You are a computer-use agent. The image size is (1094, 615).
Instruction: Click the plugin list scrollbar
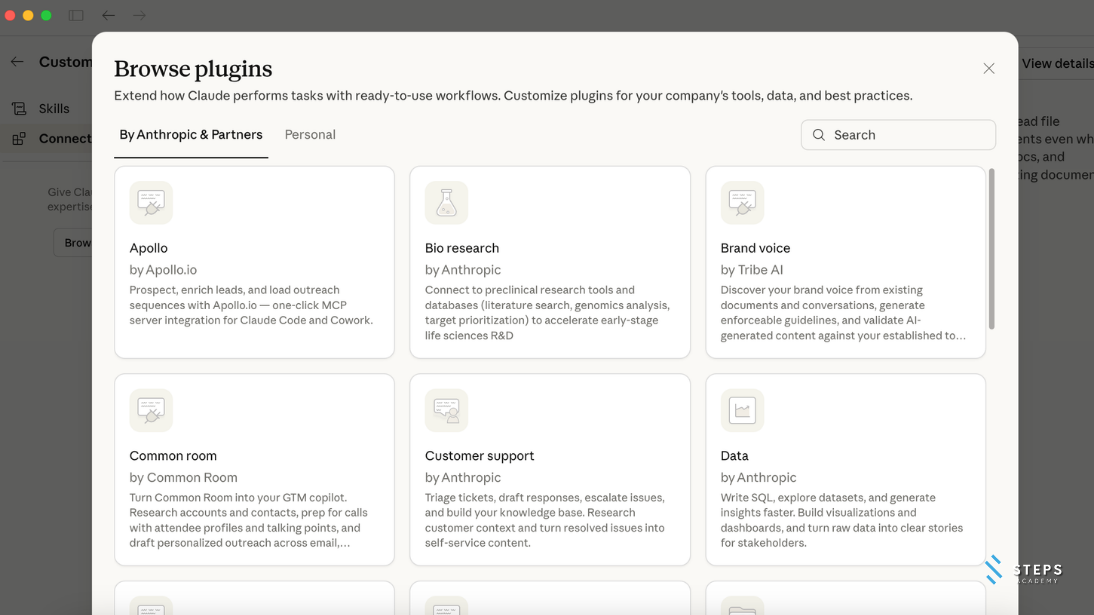[x=991, y=250]
